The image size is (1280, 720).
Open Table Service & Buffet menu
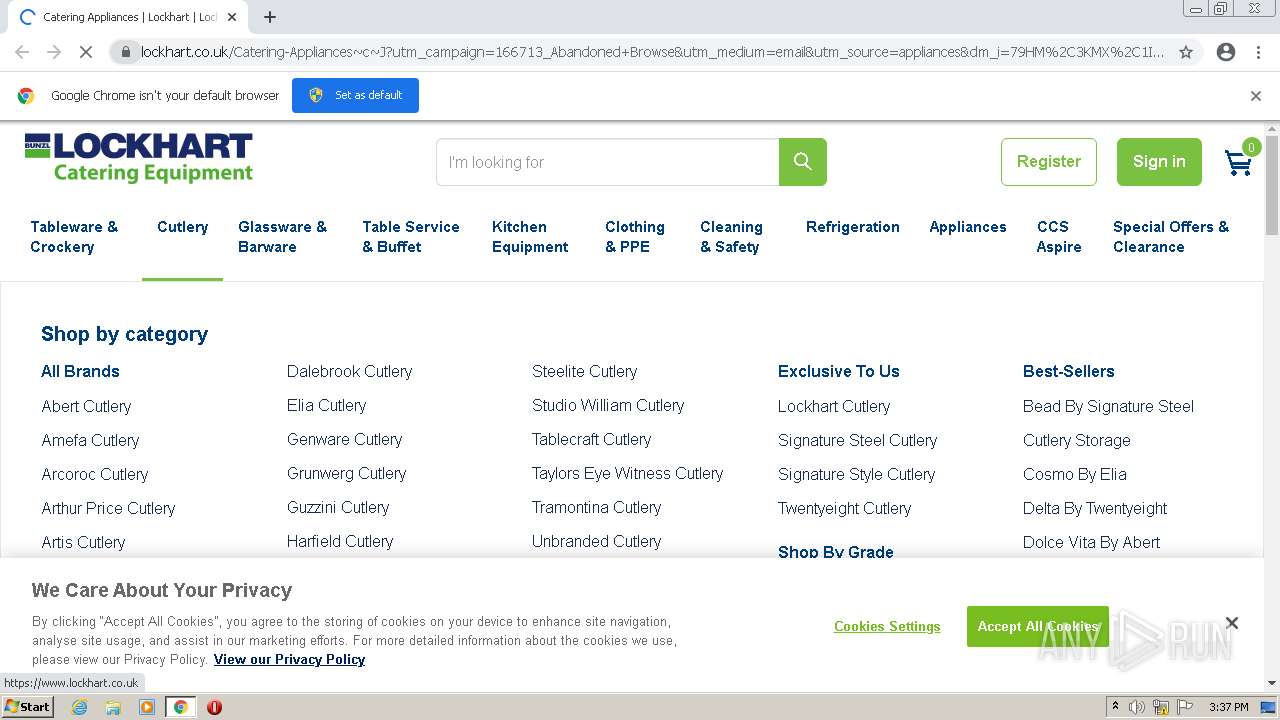[411, 237]
